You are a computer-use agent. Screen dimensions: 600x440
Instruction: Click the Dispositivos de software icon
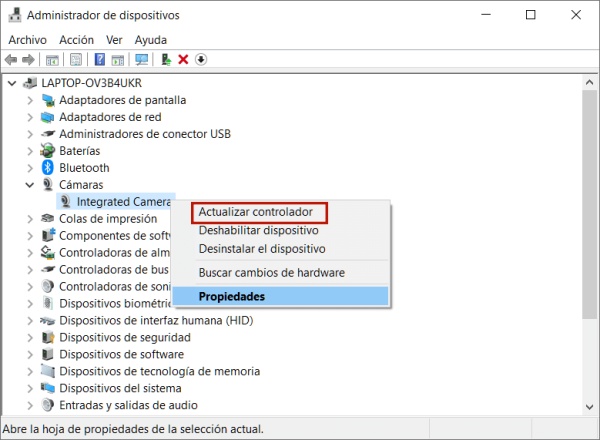point(47,354)
